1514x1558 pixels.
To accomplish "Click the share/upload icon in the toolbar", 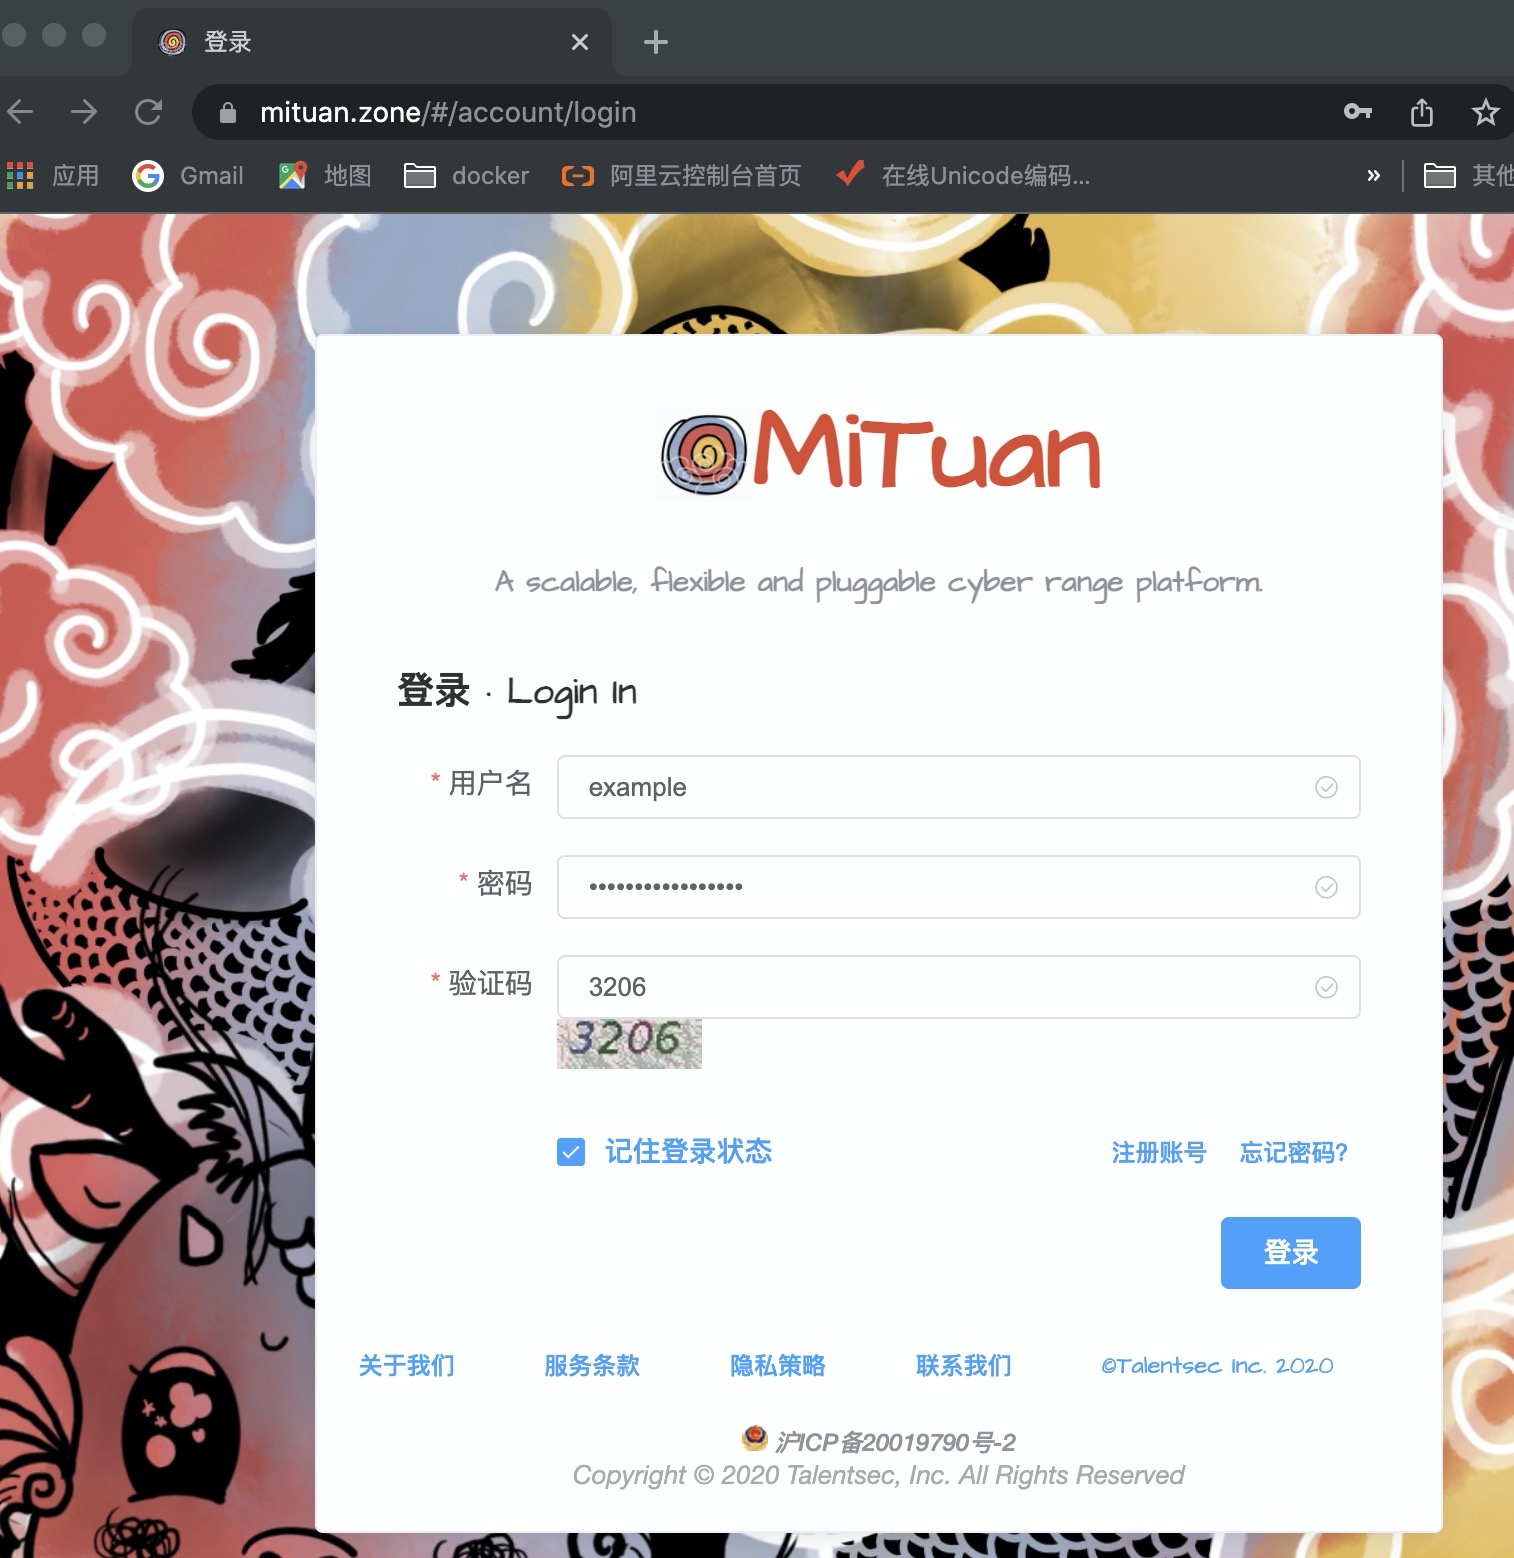I will 1421,112.
